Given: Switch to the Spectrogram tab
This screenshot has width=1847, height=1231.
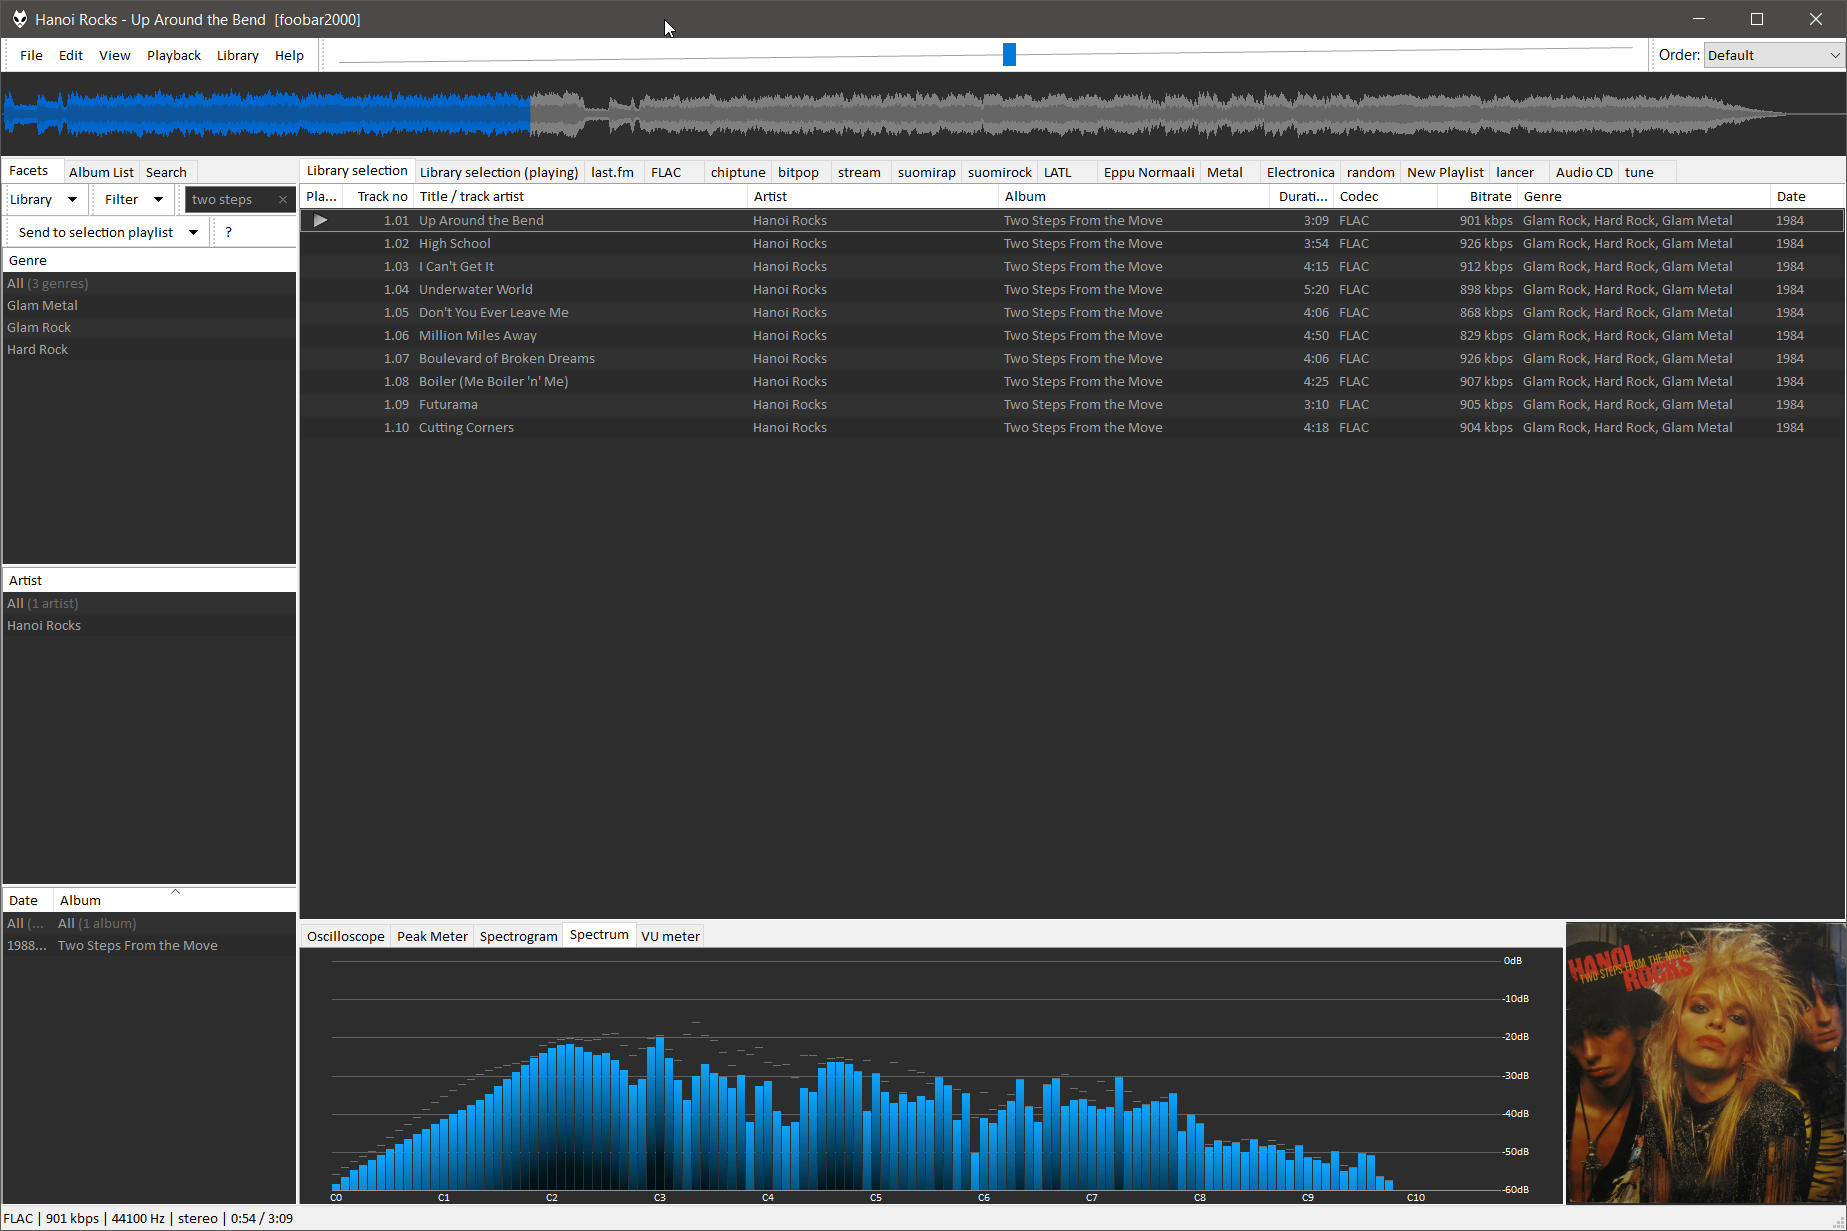Looking at the screenshot, I should coord(518,936).
